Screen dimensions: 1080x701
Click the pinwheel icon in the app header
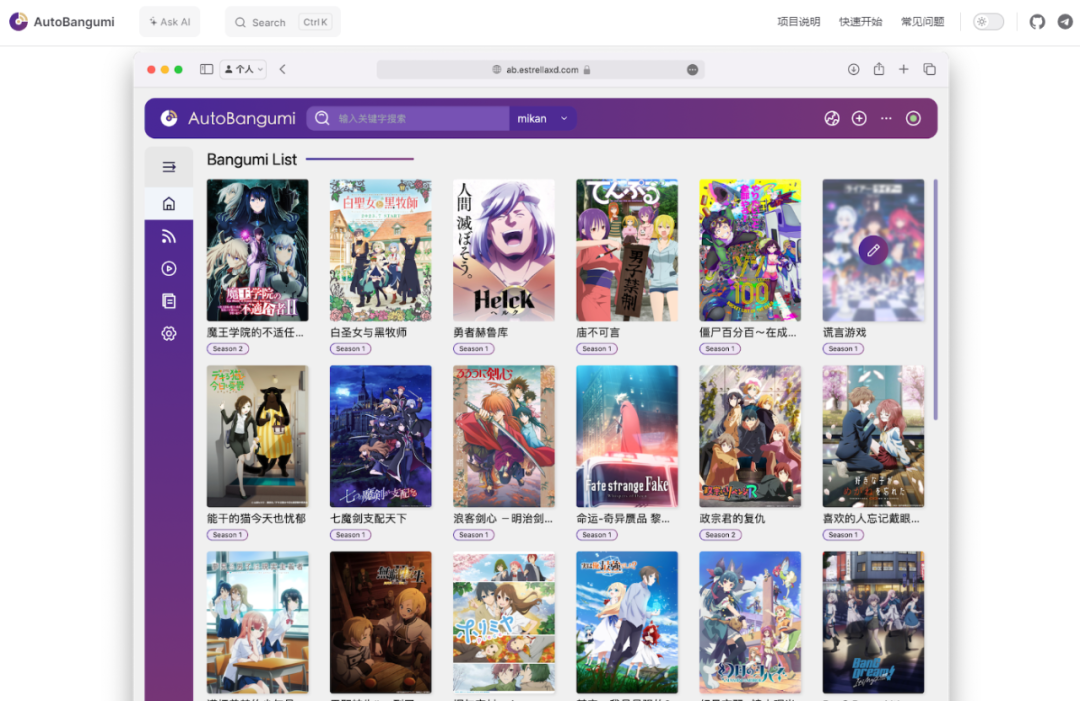tap(832, 118)
